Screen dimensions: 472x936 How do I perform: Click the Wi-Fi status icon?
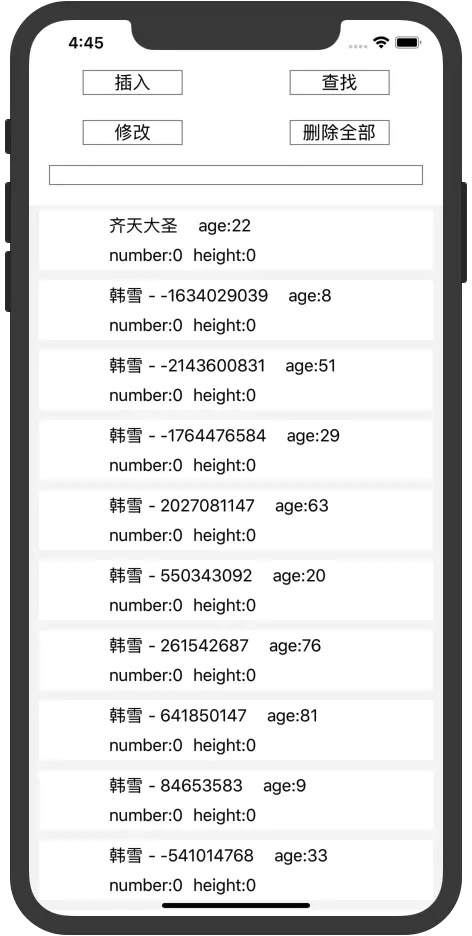(x=380, y=42)
